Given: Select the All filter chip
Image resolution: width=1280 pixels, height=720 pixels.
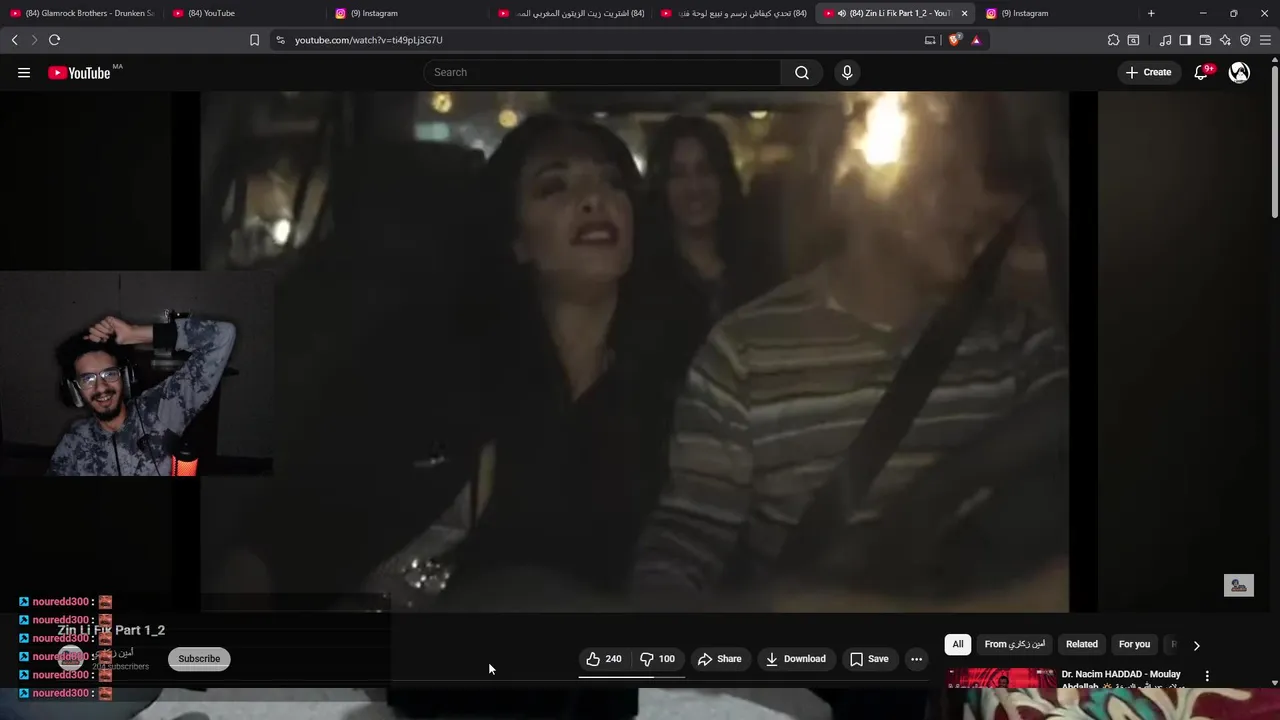Looking at the screenshot, I should [x=958, y=645].
